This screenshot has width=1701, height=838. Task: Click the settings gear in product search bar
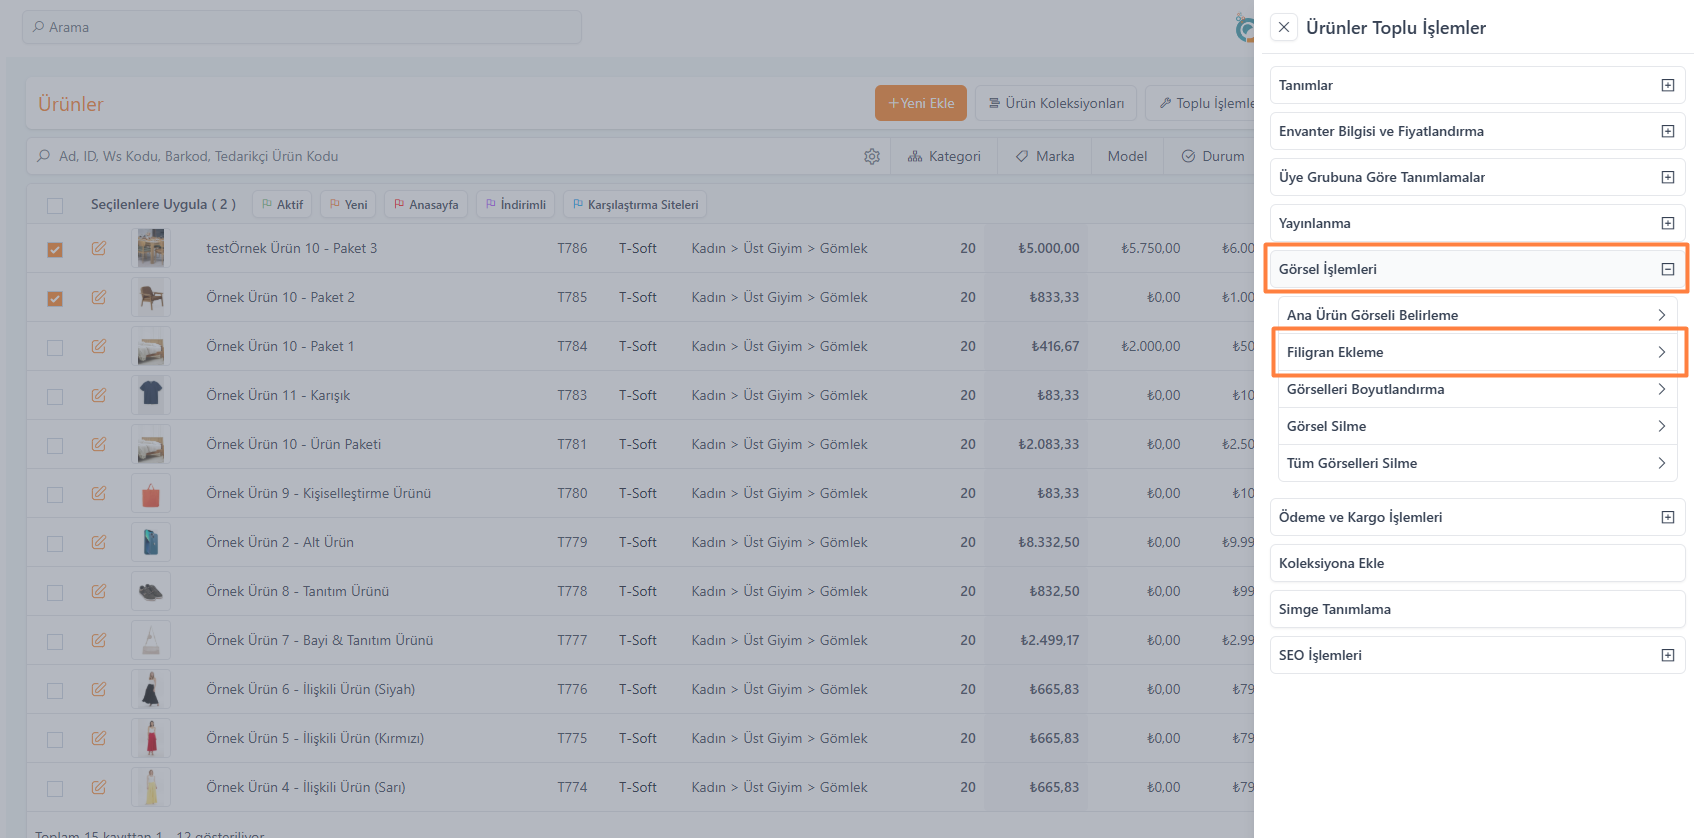[x=871, y=157]
